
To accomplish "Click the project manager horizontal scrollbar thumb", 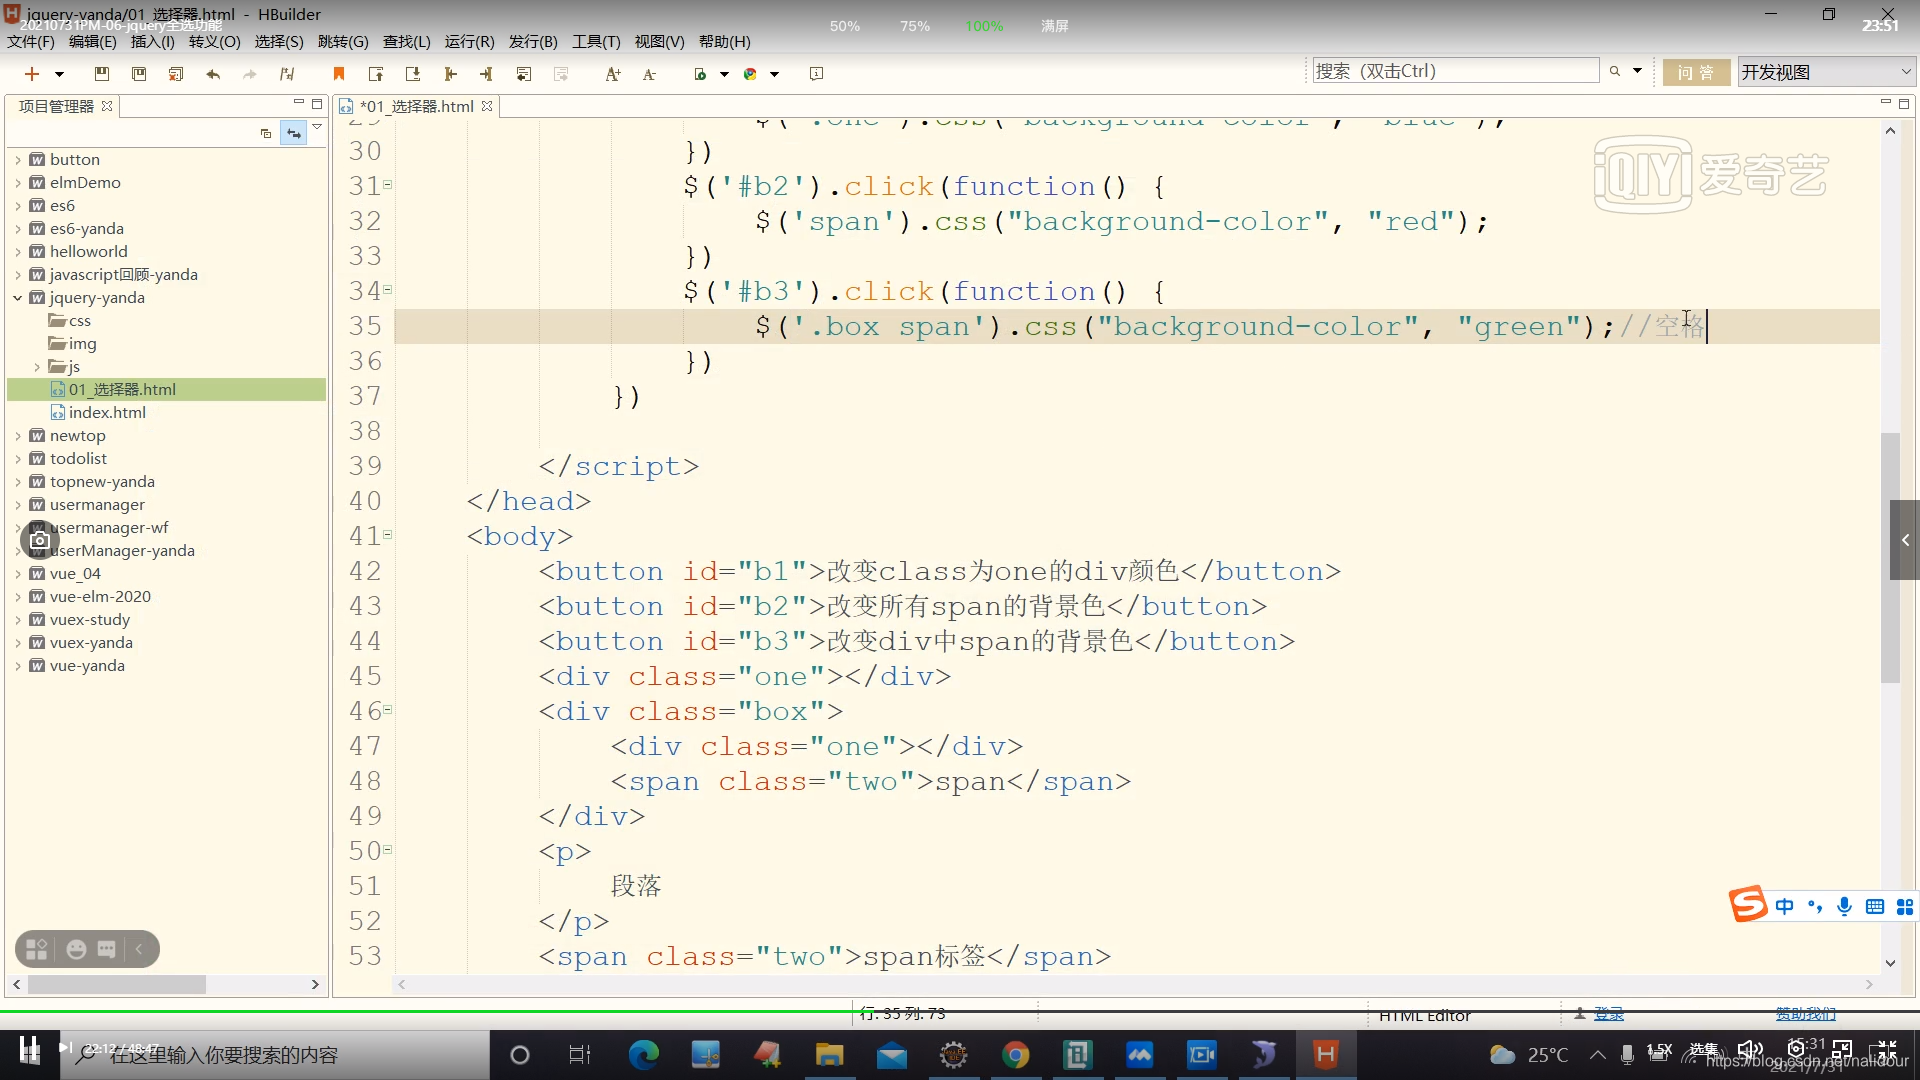I will pyautogui.click(x=117, y=985).
